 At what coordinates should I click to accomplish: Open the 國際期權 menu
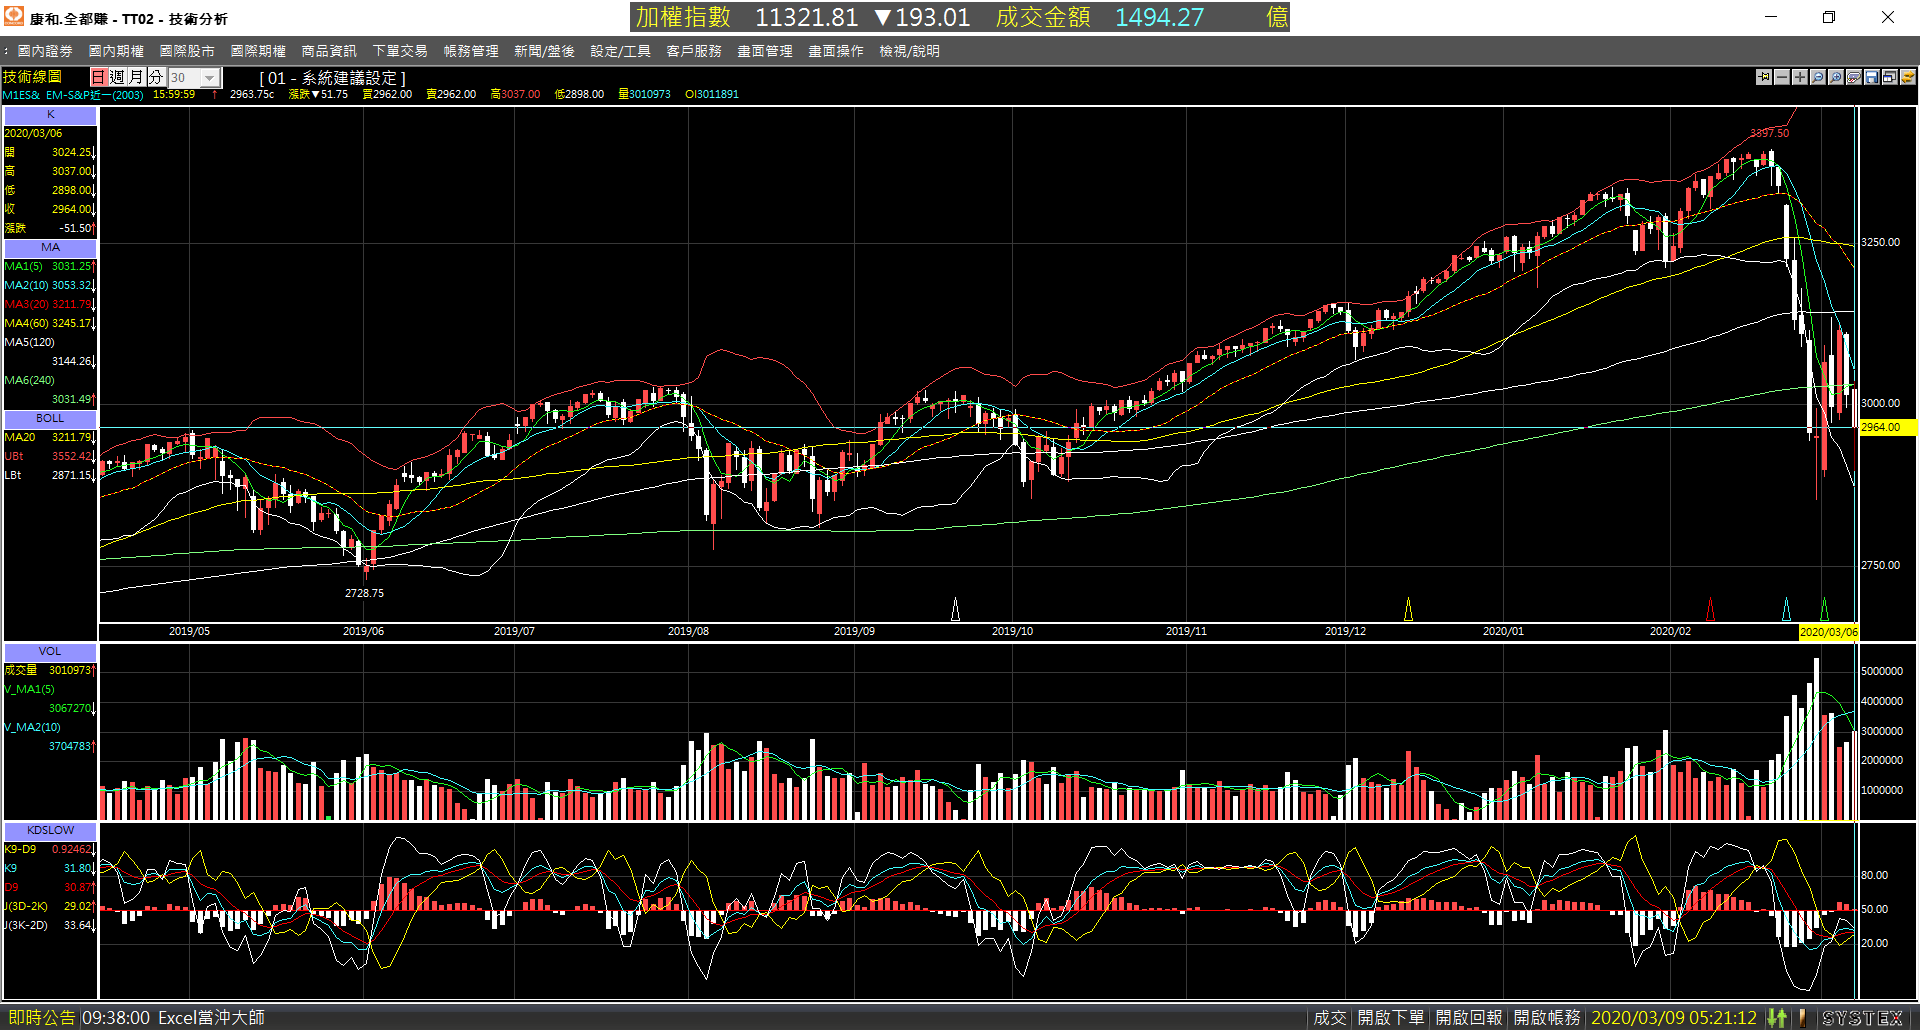258,51
